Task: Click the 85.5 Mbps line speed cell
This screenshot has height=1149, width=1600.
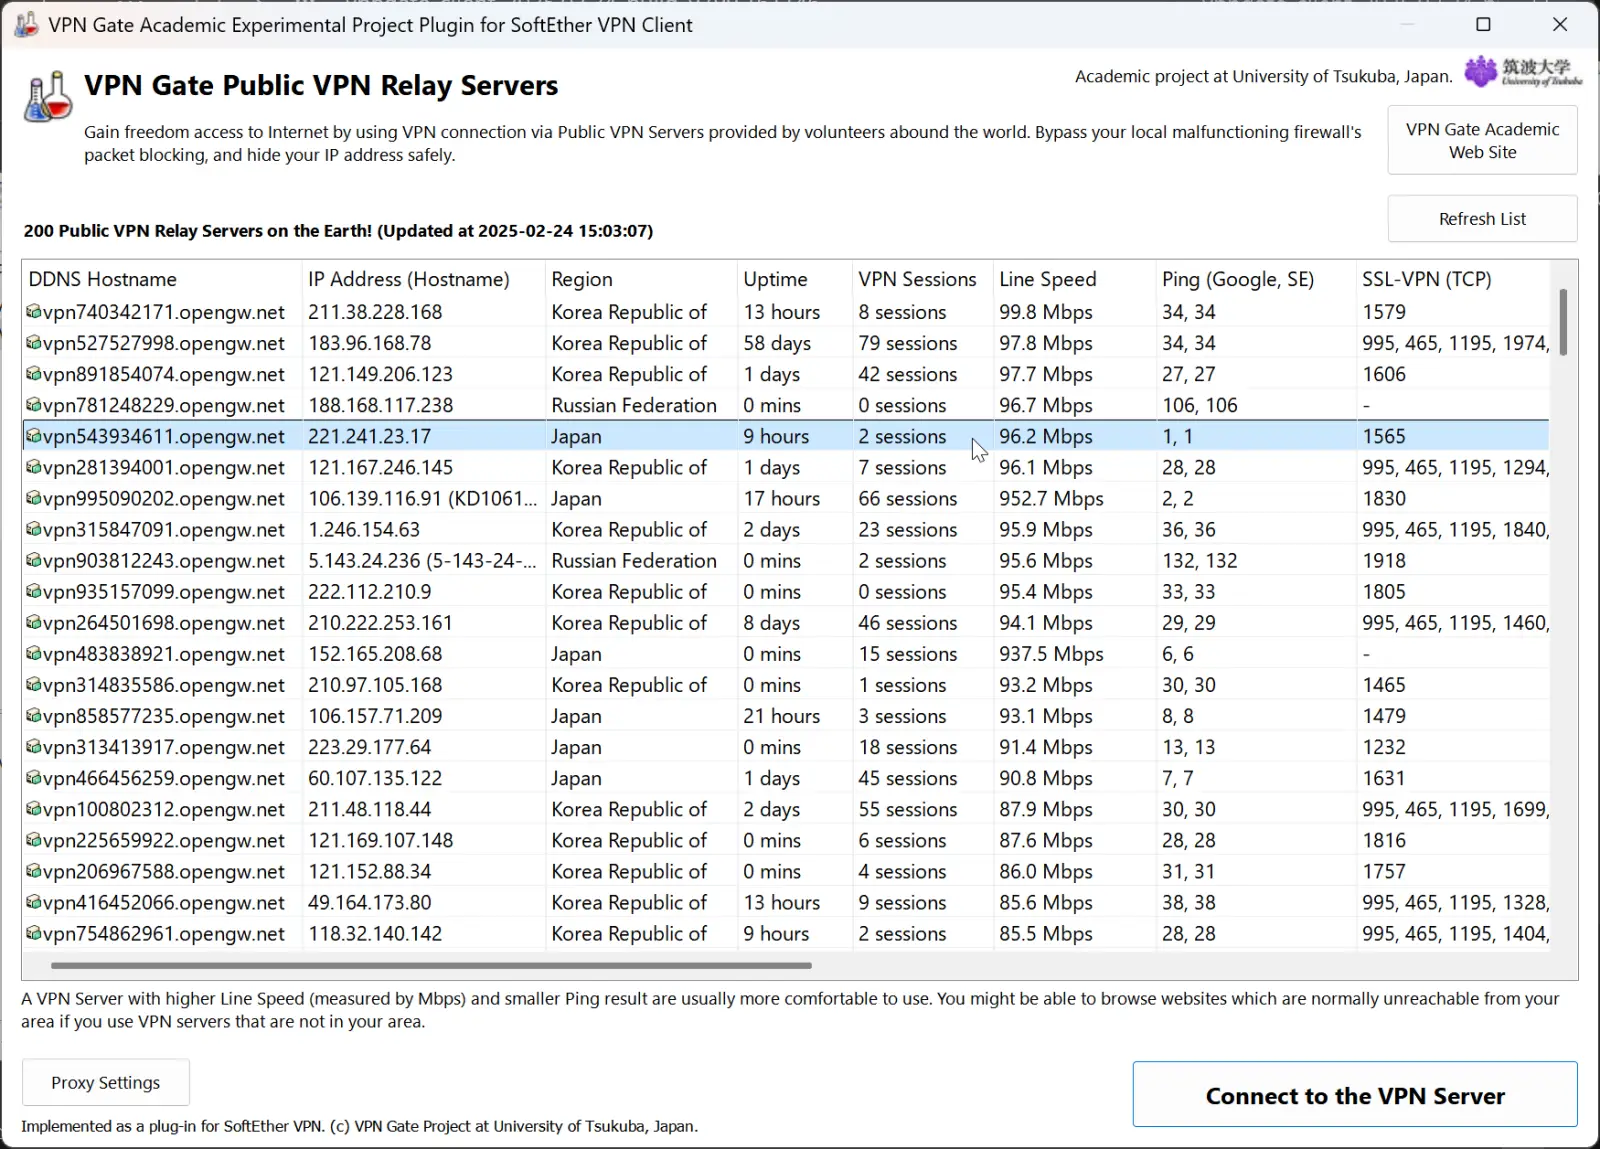Action: pos(1046,932)
